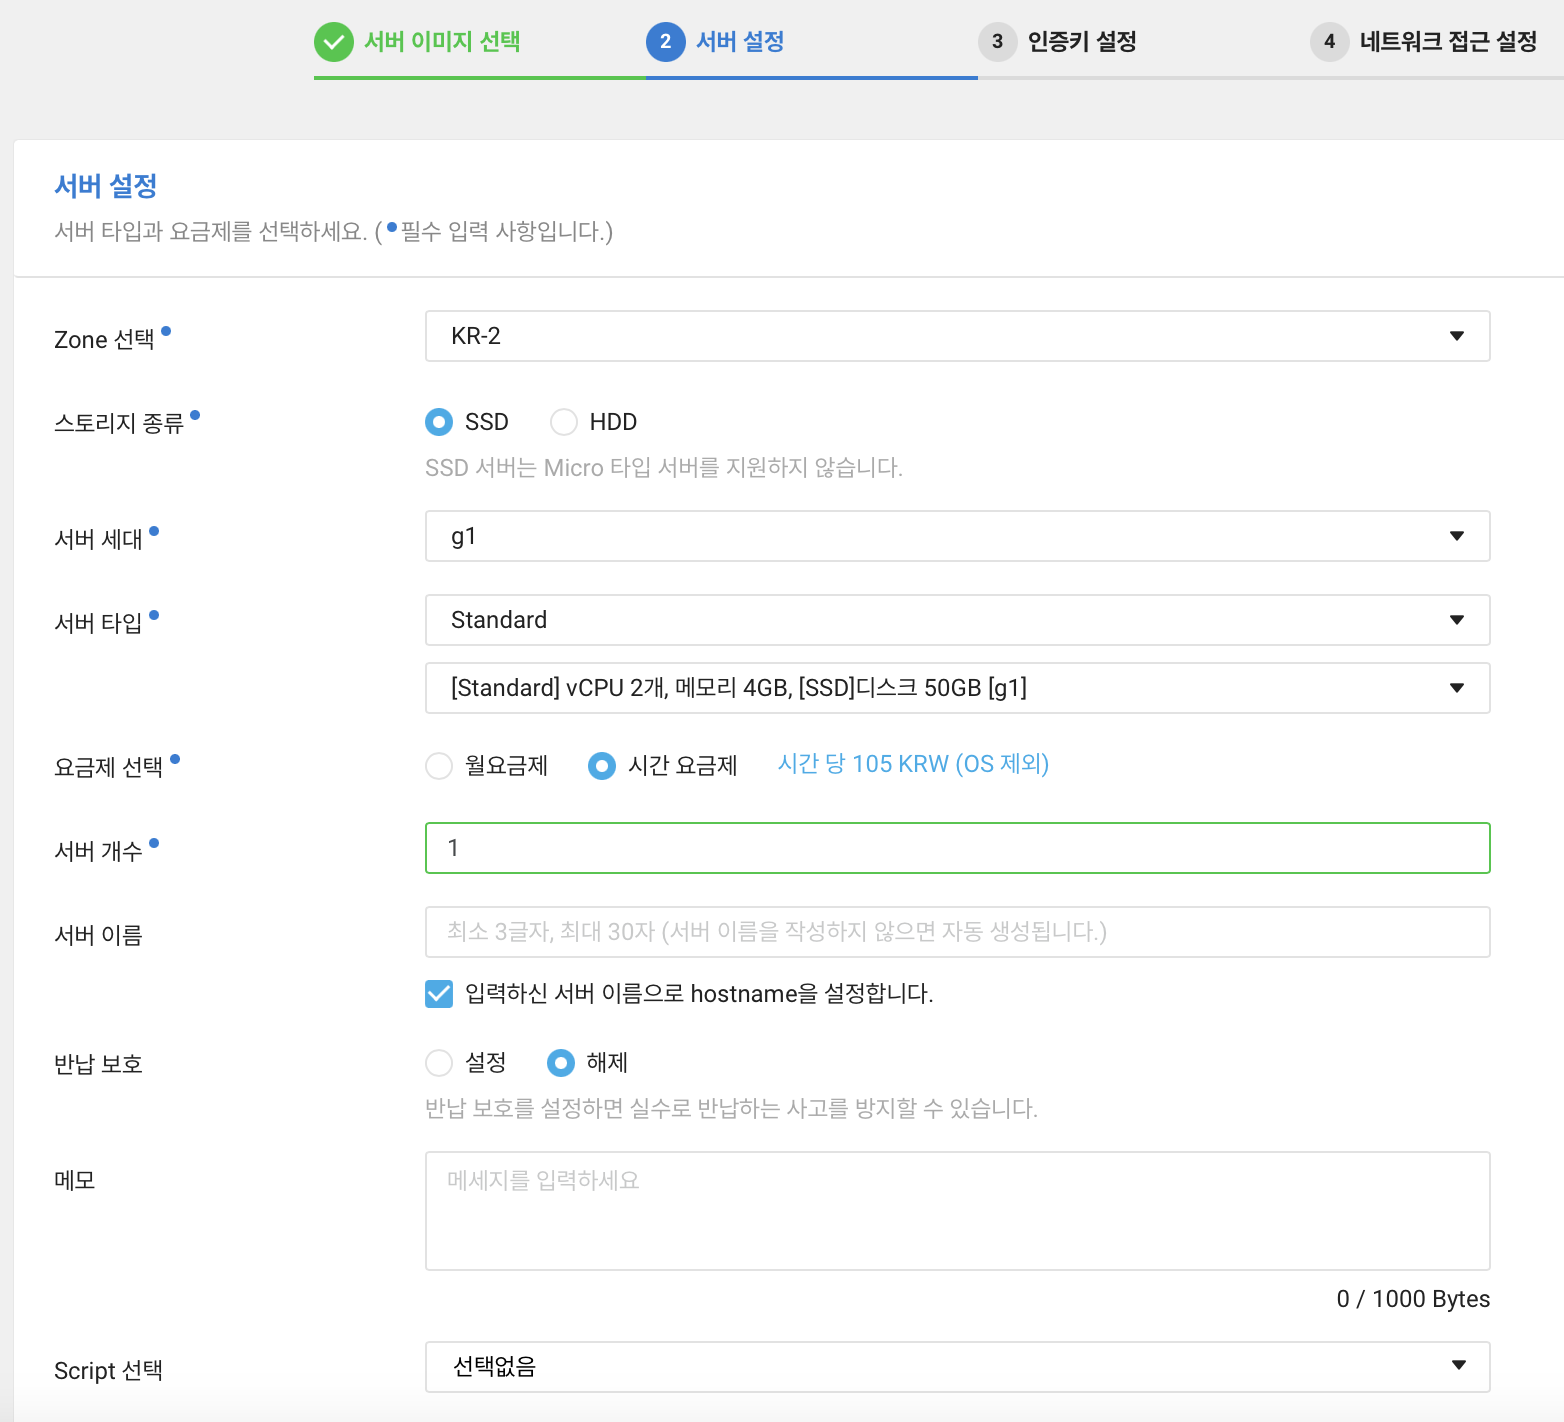This screenshot has height=1422, width=1564.
Task: Click the 시간 당 105 KRW (OS 제외) link
Action: pyautogui.click(x=912, y=763)
